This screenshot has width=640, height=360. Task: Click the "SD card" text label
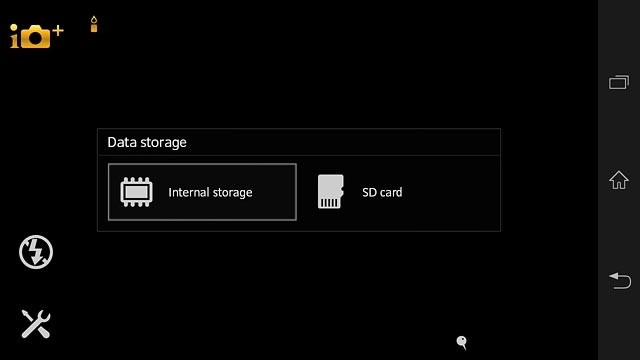click(382, 192)
